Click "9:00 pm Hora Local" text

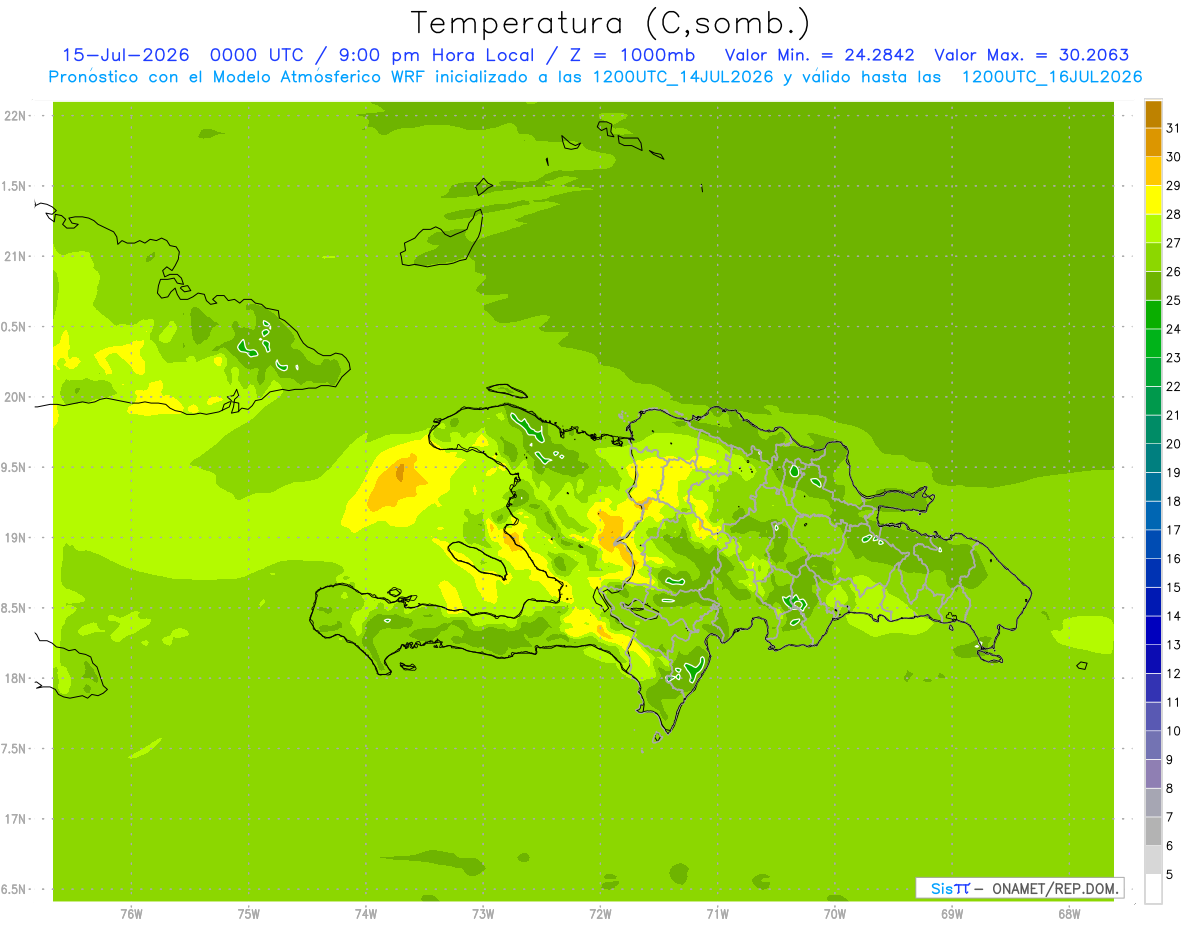click(439, 55)
